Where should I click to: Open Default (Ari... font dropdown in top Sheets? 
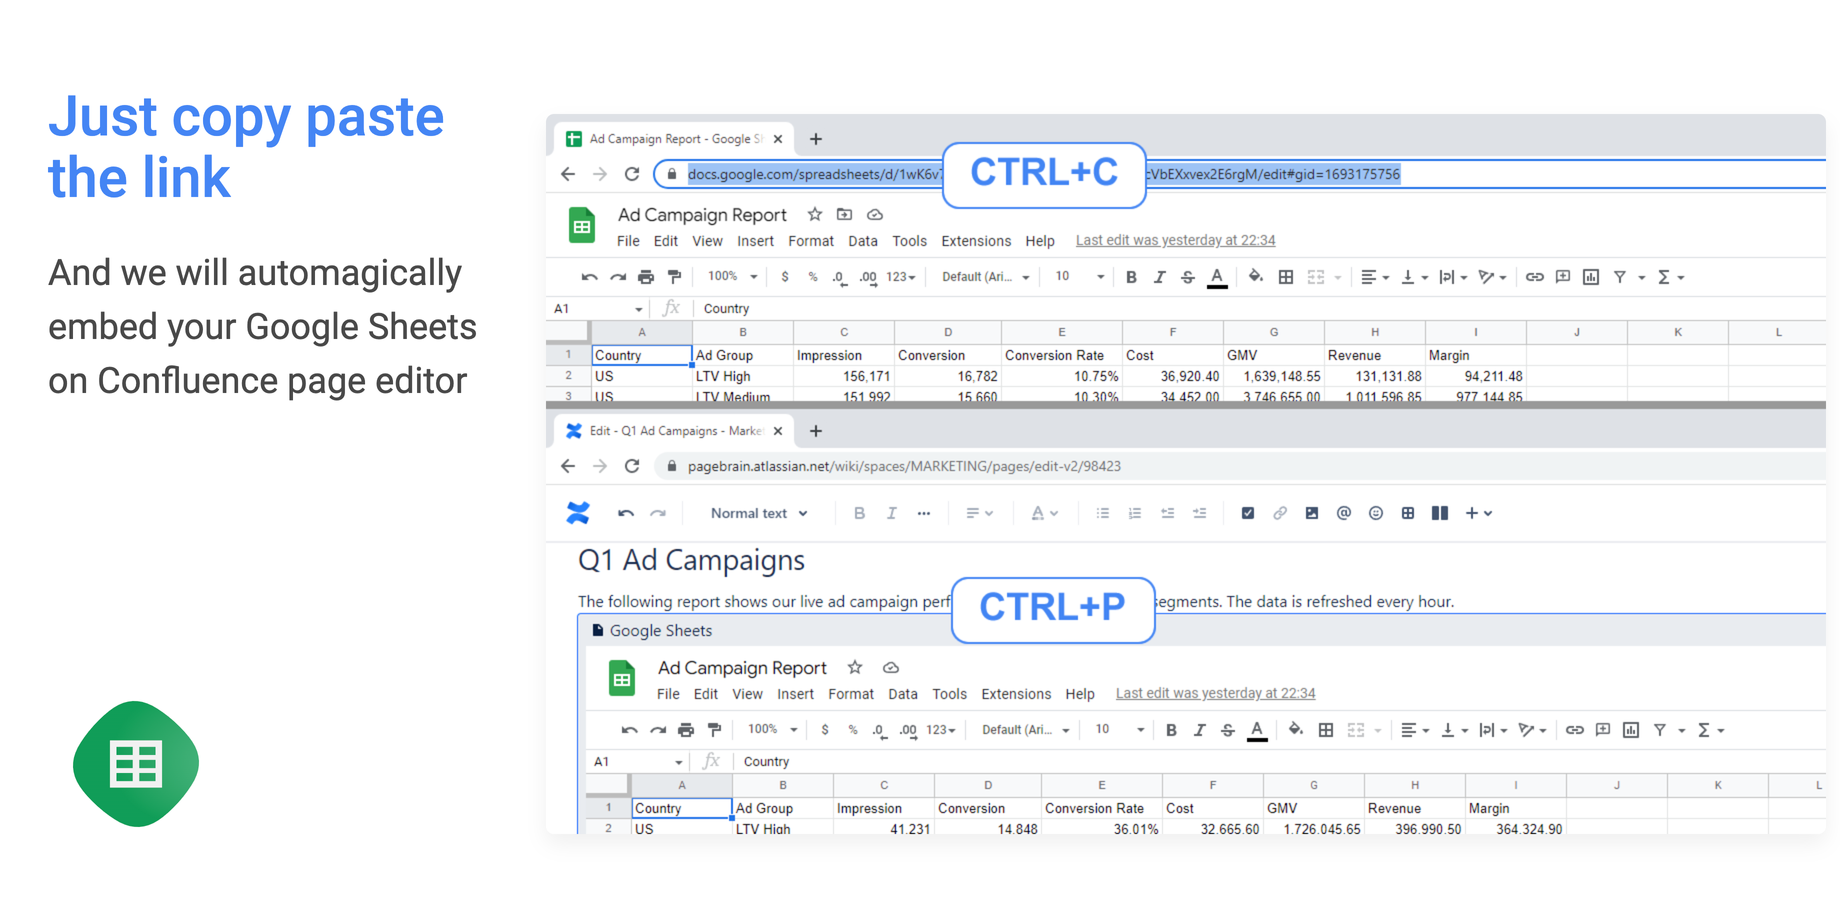point(985,277)
